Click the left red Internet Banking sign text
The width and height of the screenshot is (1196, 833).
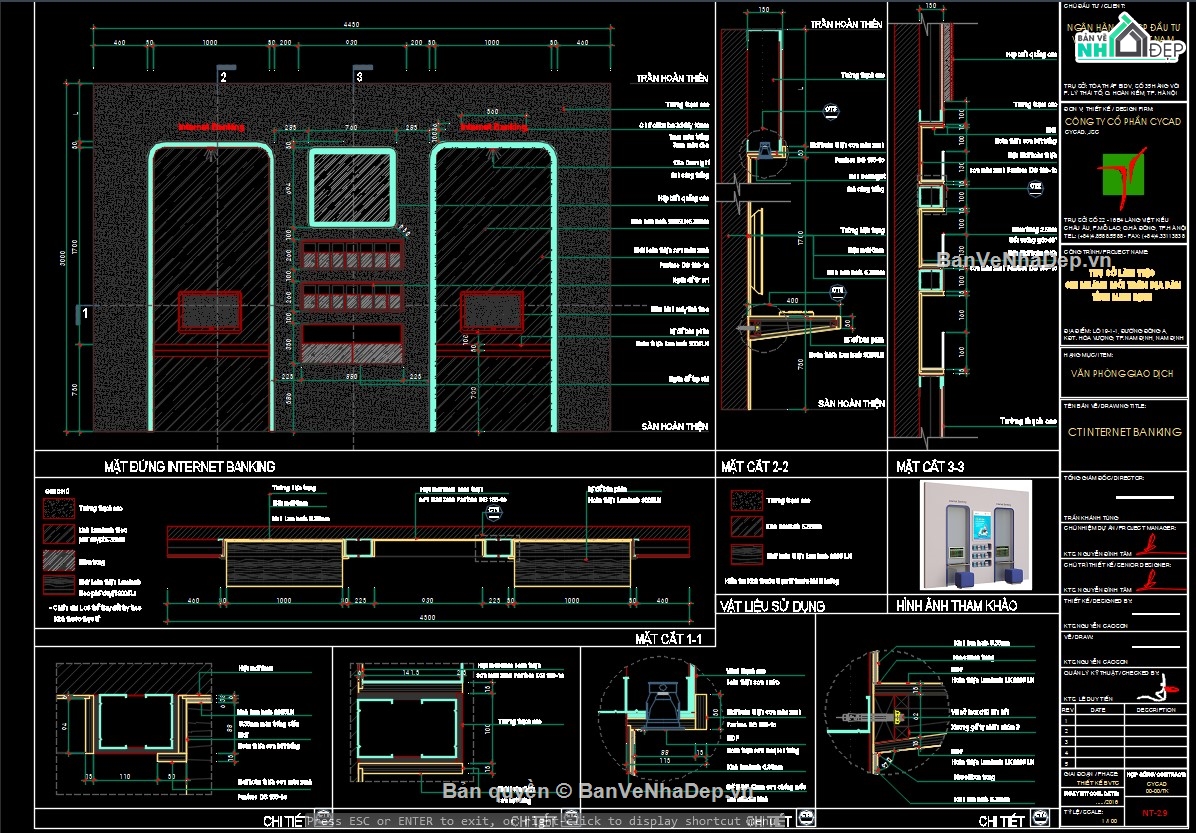click(x=211, y=128)
